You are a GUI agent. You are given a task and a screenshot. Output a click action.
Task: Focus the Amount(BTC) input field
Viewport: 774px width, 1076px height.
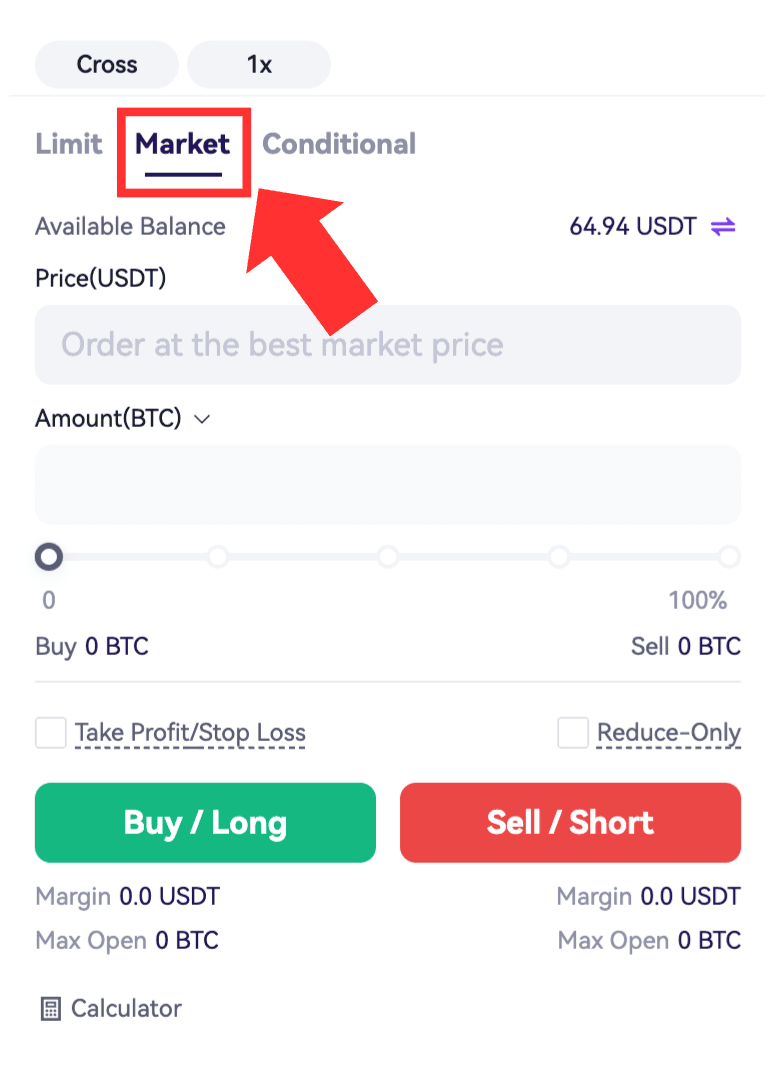[388, 485]
